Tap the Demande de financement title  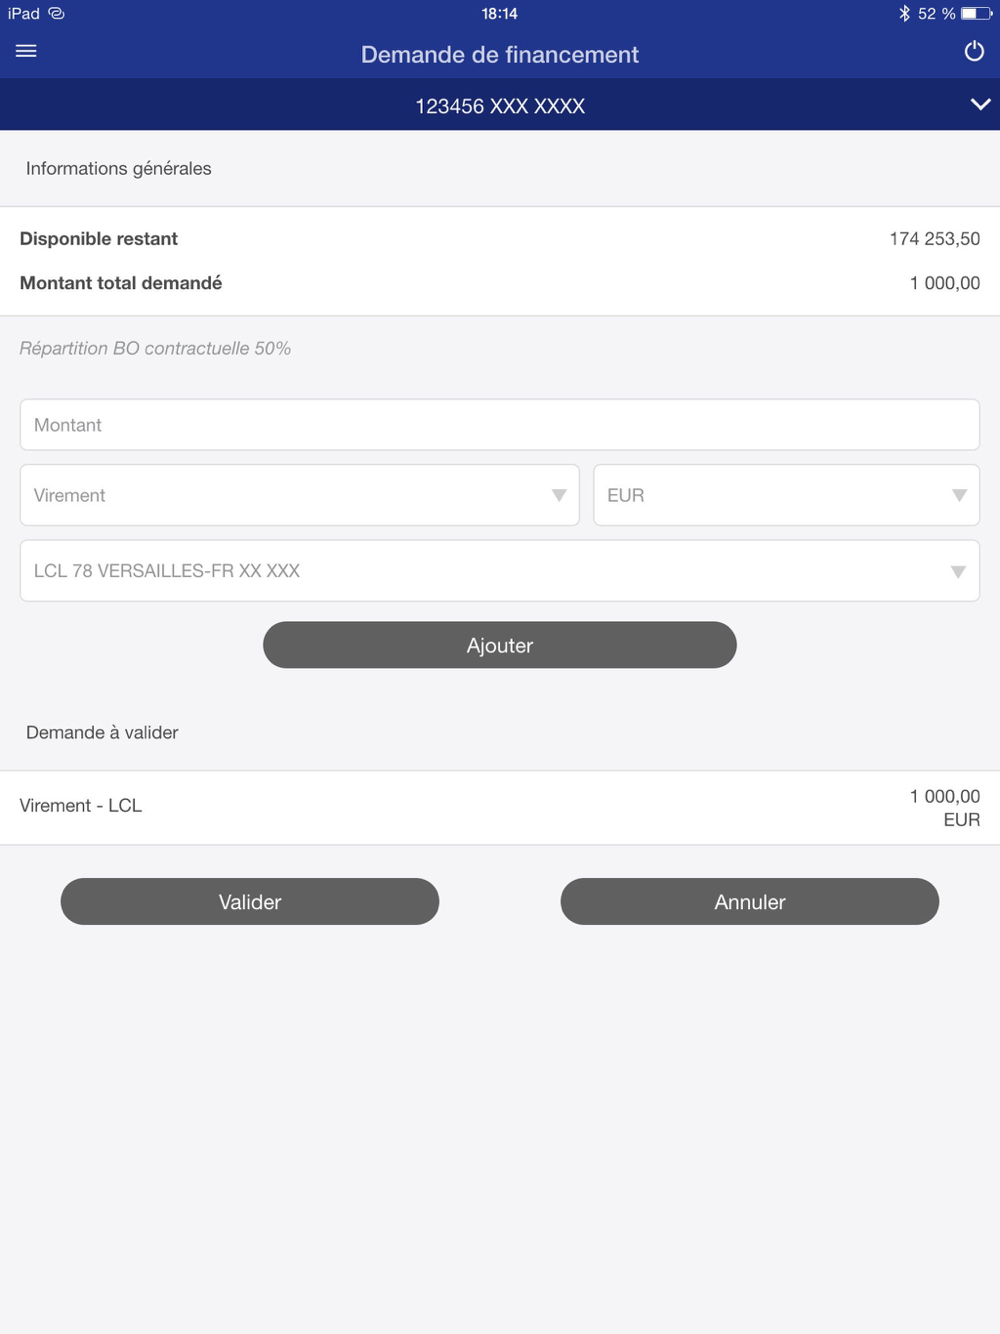500,55
